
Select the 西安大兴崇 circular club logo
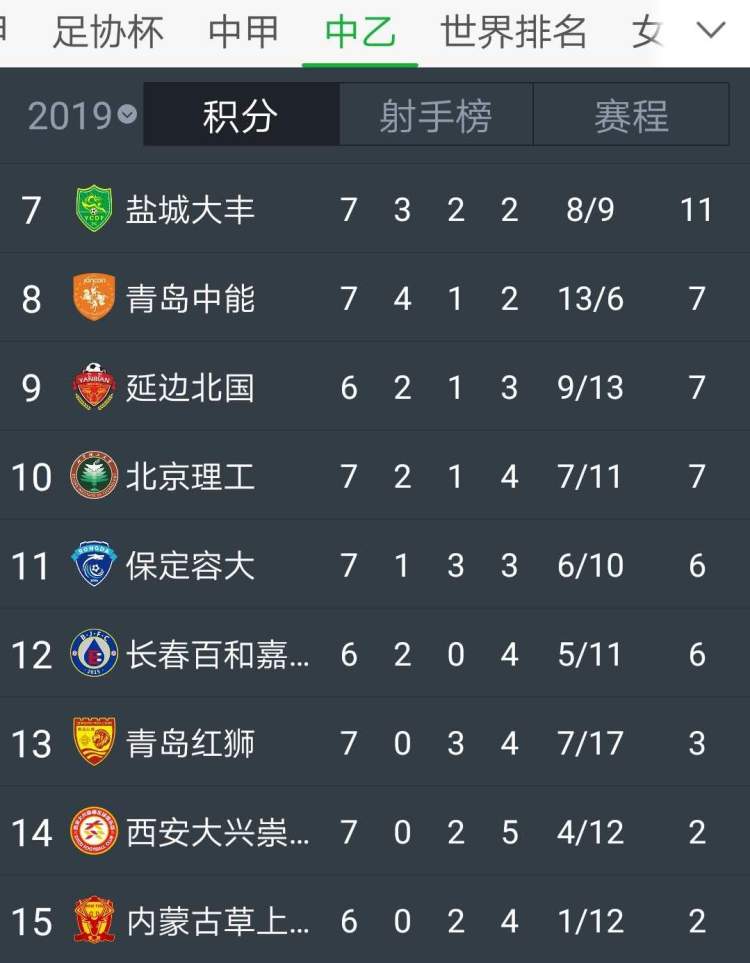[94, 832]
